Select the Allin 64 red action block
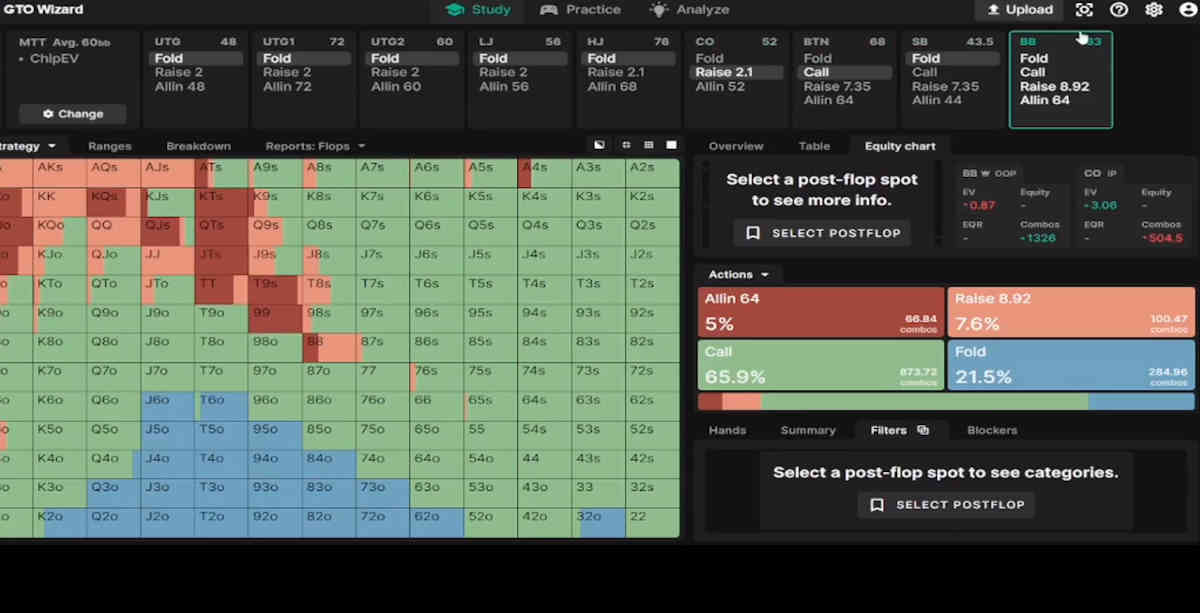Image resolution: width=1200 pixels, height=613 pixels. point(821,312)
